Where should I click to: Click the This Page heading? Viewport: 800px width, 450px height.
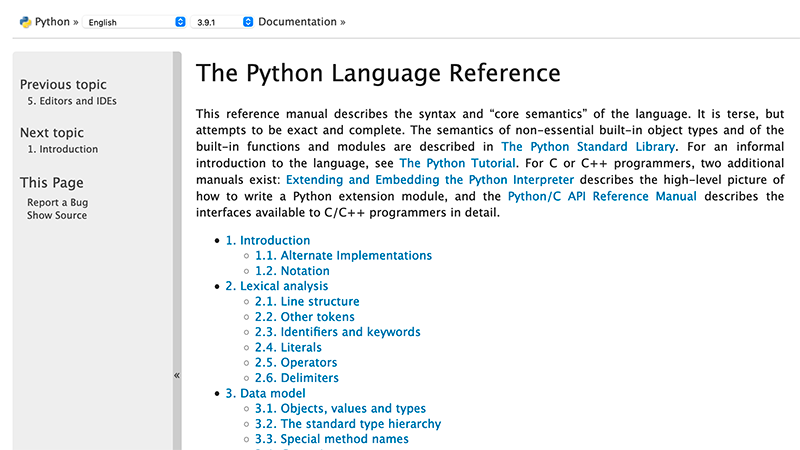point(52,183)
